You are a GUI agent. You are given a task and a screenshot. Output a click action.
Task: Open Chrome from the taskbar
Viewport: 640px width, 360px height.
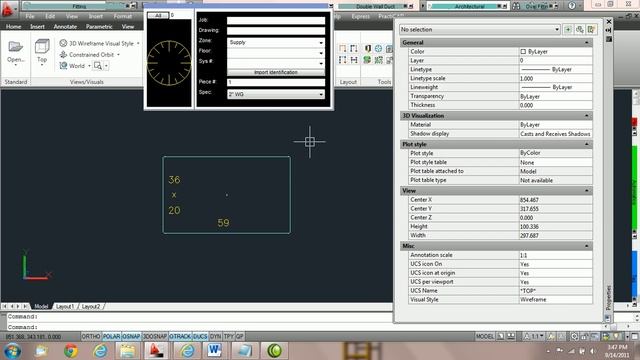[x=71, y=351]
